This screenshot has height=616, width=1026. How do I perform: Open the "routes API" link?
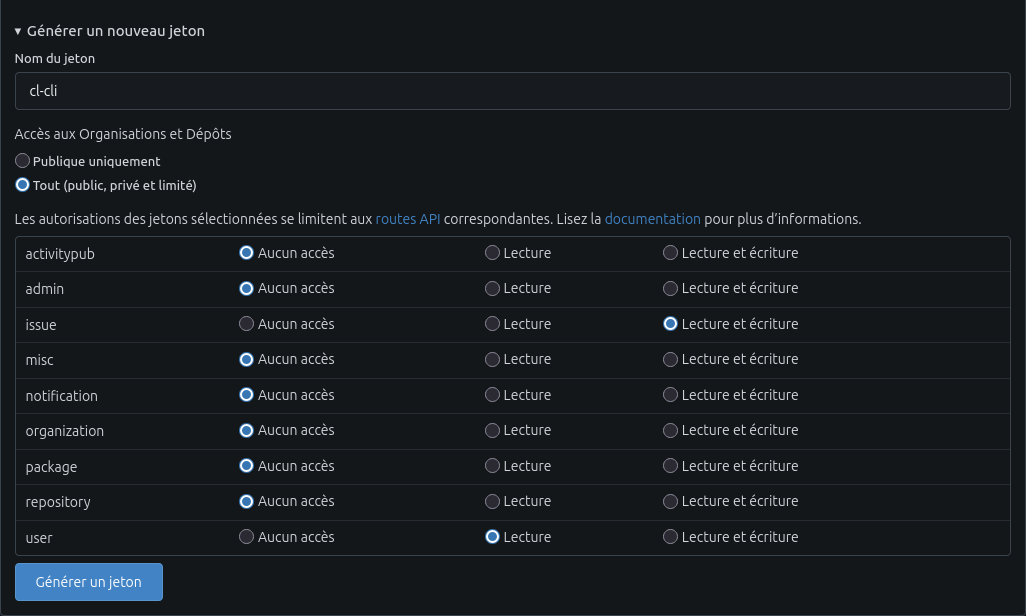click(407, 218)
